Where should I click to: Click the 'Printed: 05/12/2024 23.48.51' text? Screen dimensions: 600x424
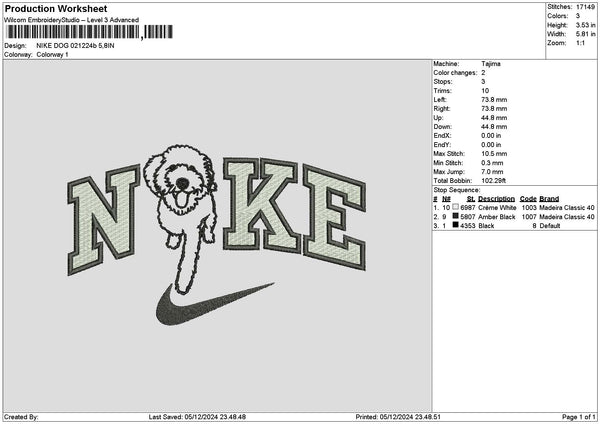398,417
